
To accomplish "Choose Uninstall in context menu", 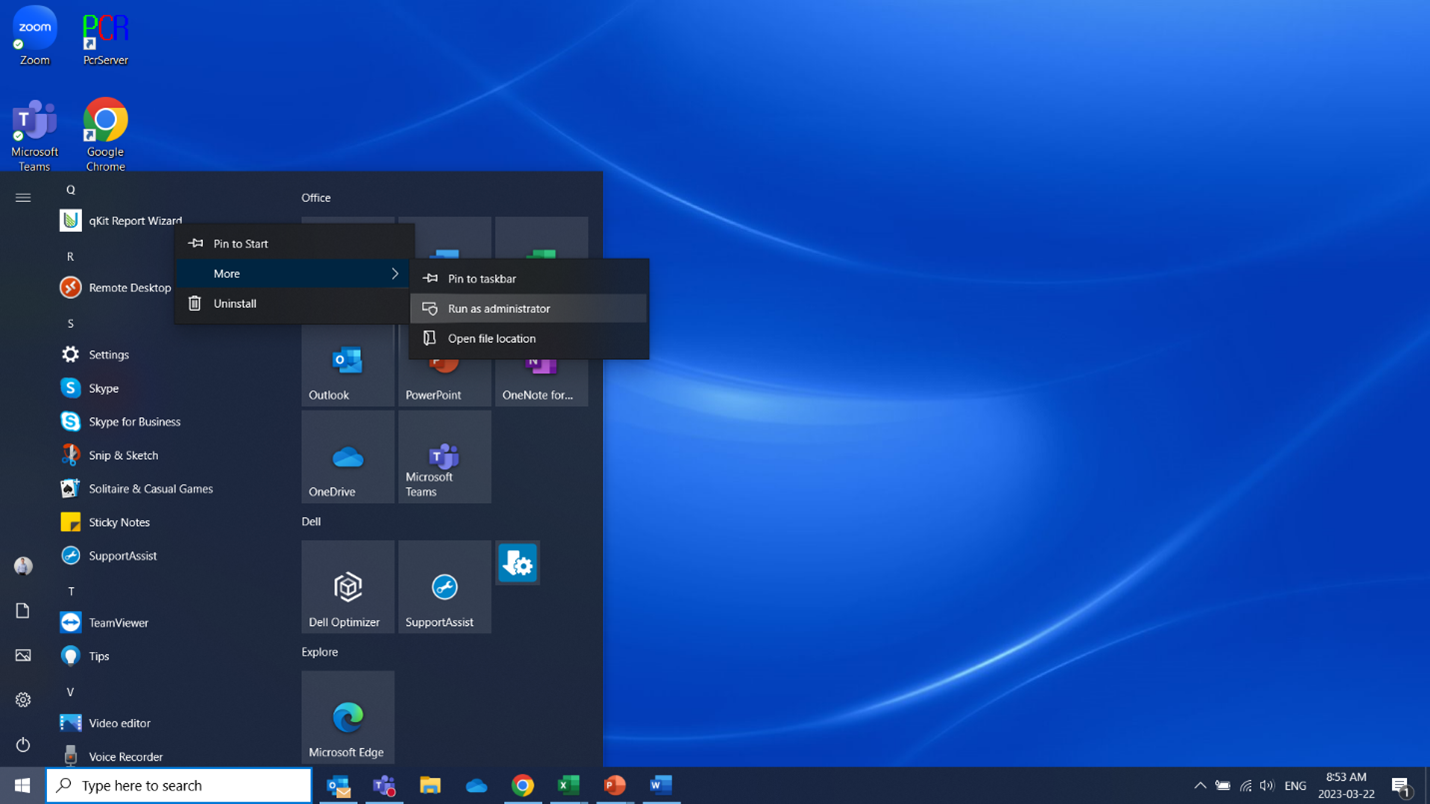I will (294, 303).
